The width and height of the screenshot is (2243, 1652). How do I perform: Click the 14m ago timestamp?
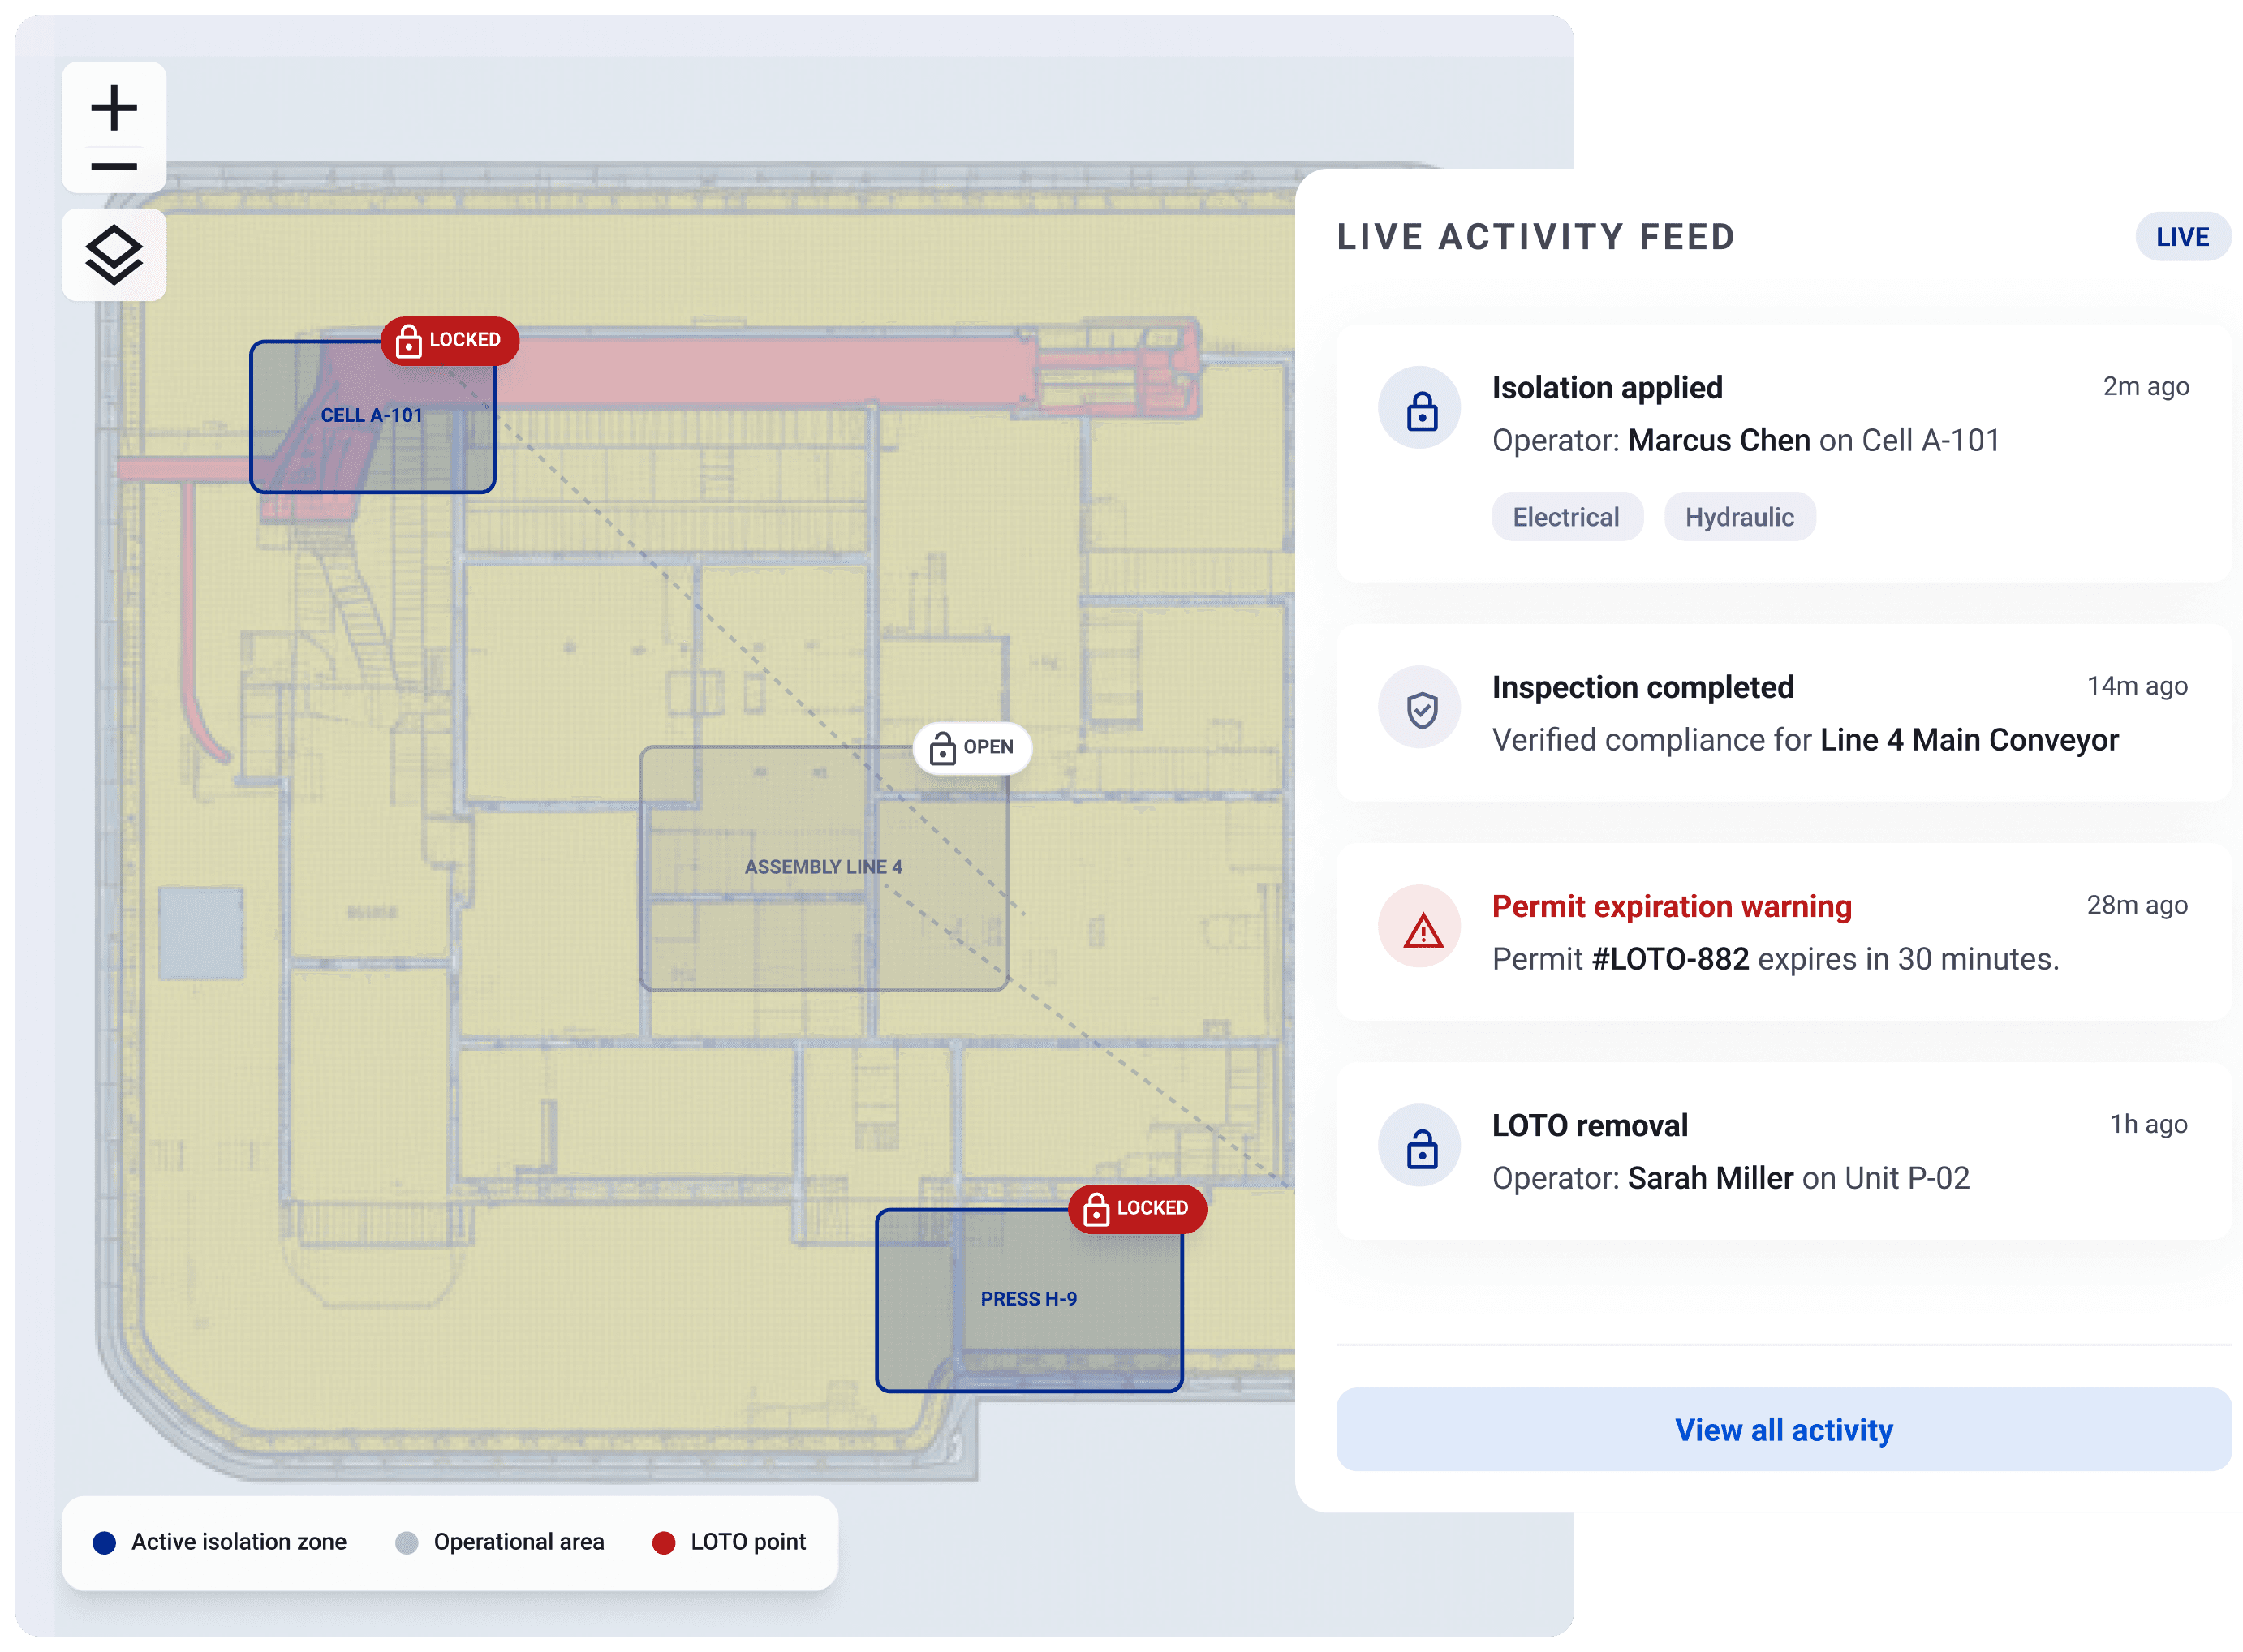pos(2136,687)
